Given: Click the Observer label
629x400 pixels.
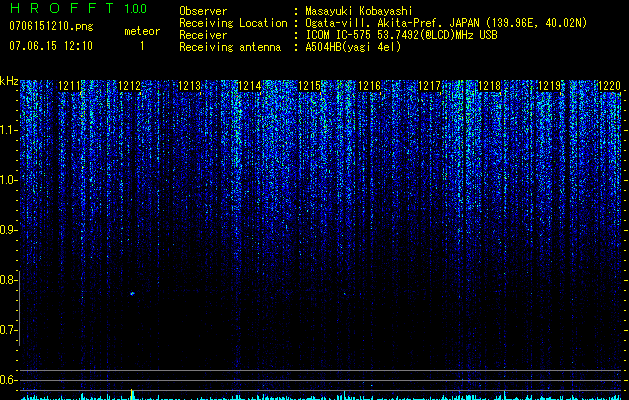Looking at the screenshot, I should (x=203, y=11).
